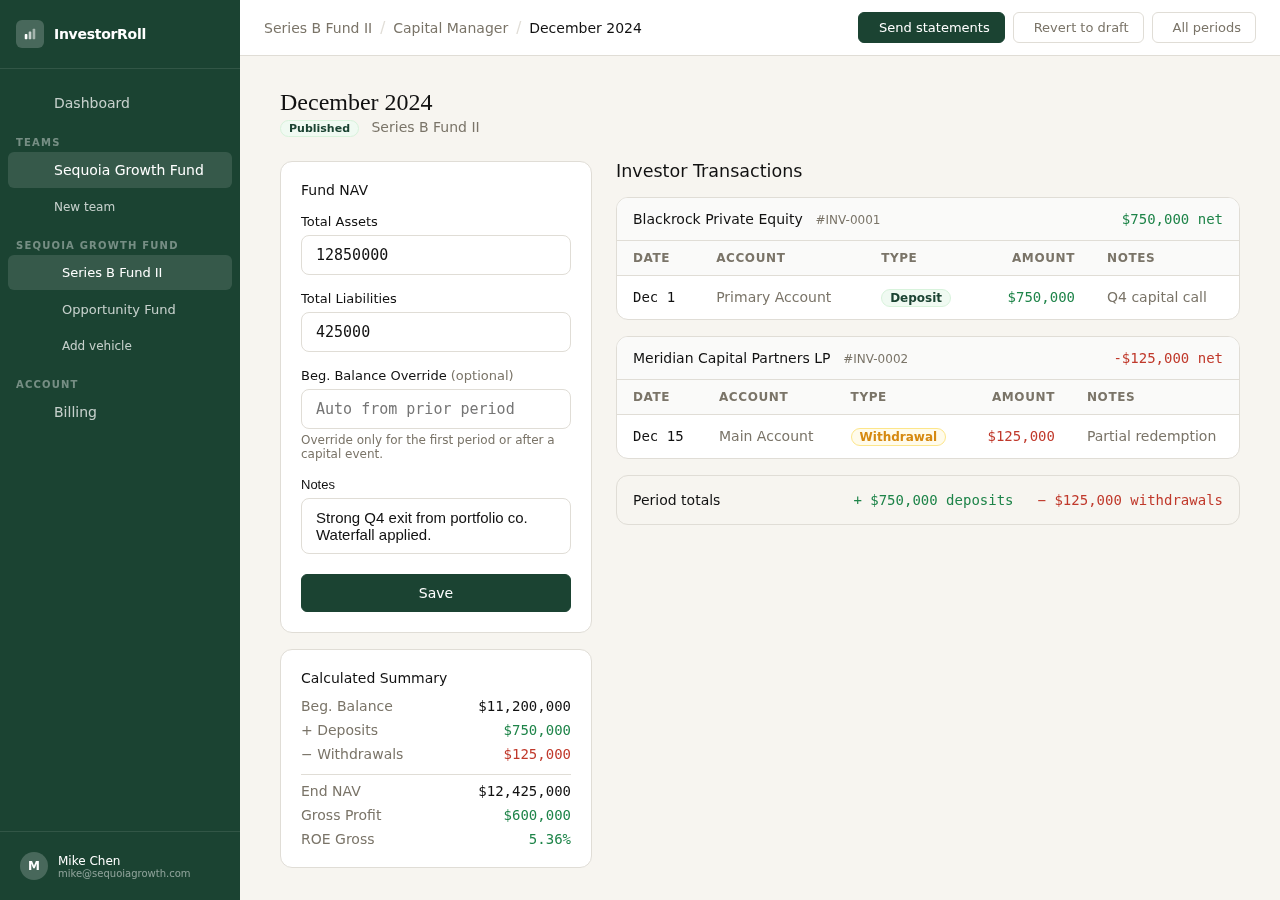
Task: Click the Beg. Balance Override field
Action: point(435,408)
